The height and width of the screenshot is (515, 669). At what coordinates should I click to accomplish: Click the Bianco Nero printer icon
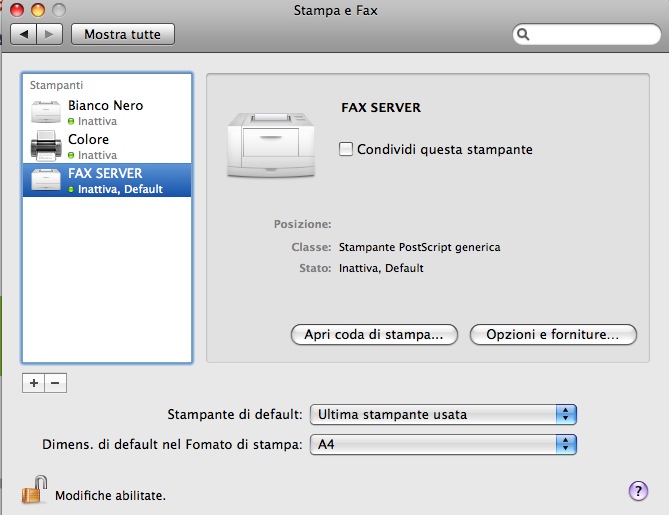(46, 112)
